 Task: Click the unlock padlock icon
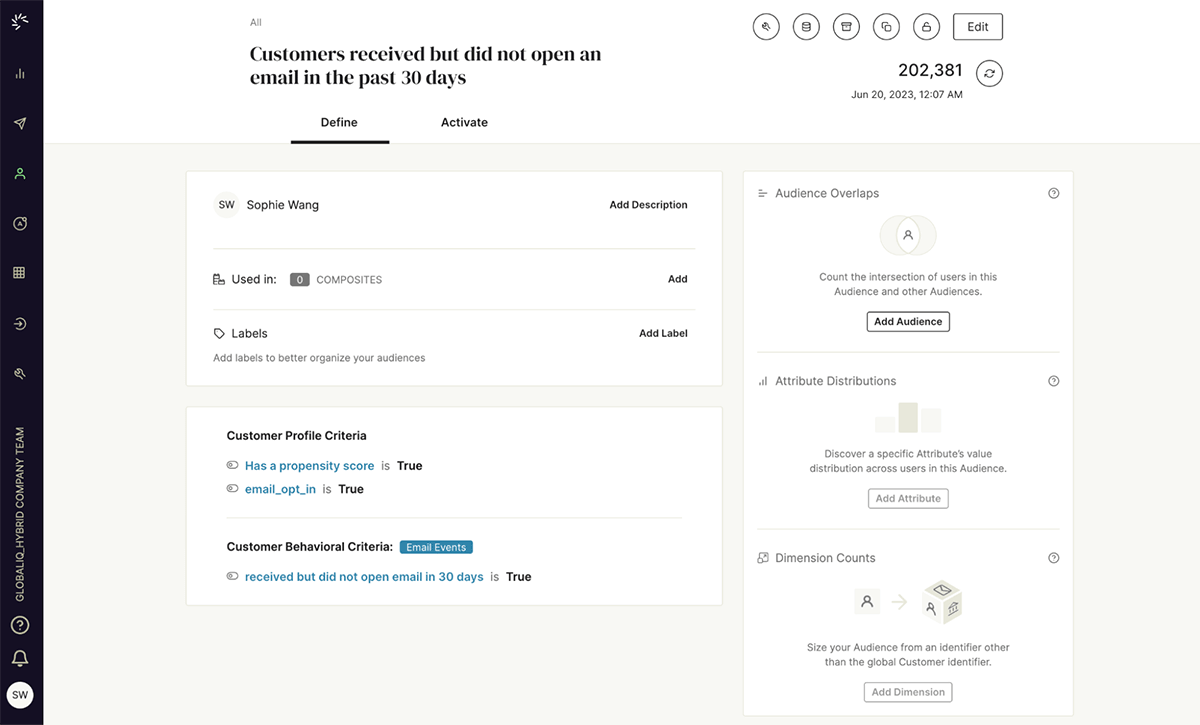click(926, 27)
